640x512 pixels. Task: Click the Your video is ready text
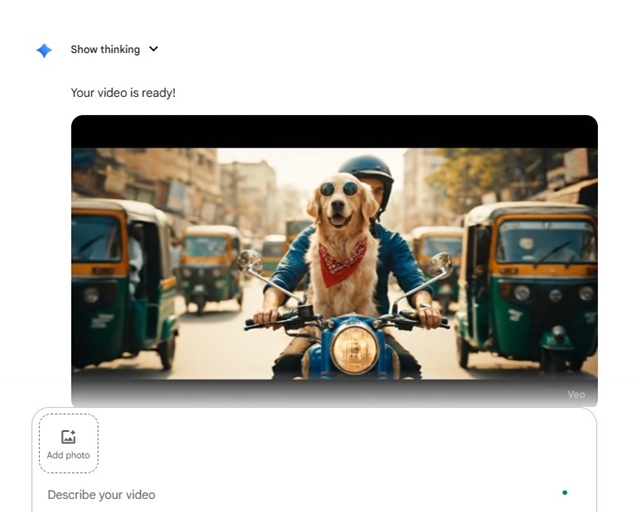(123, 93)
